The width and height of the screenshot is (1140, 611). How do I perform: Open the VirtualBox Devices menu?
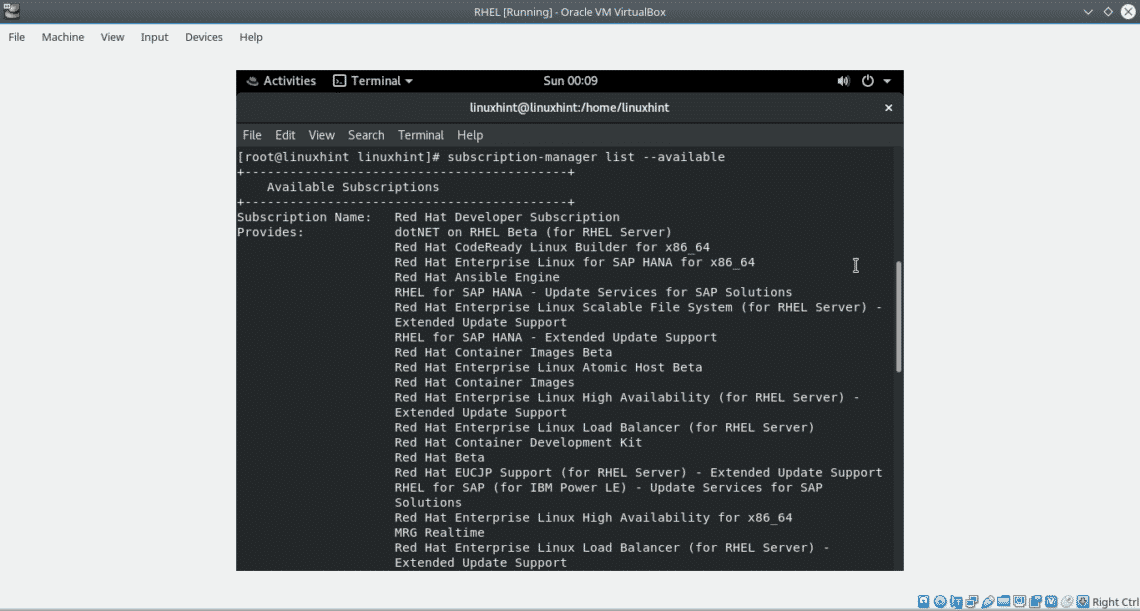click(x=204, y=37)
